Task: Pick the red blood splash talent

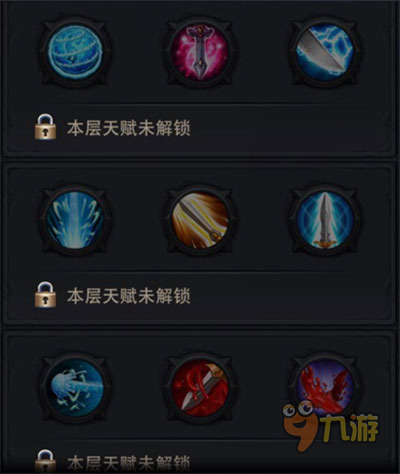Action: (324, 389)
